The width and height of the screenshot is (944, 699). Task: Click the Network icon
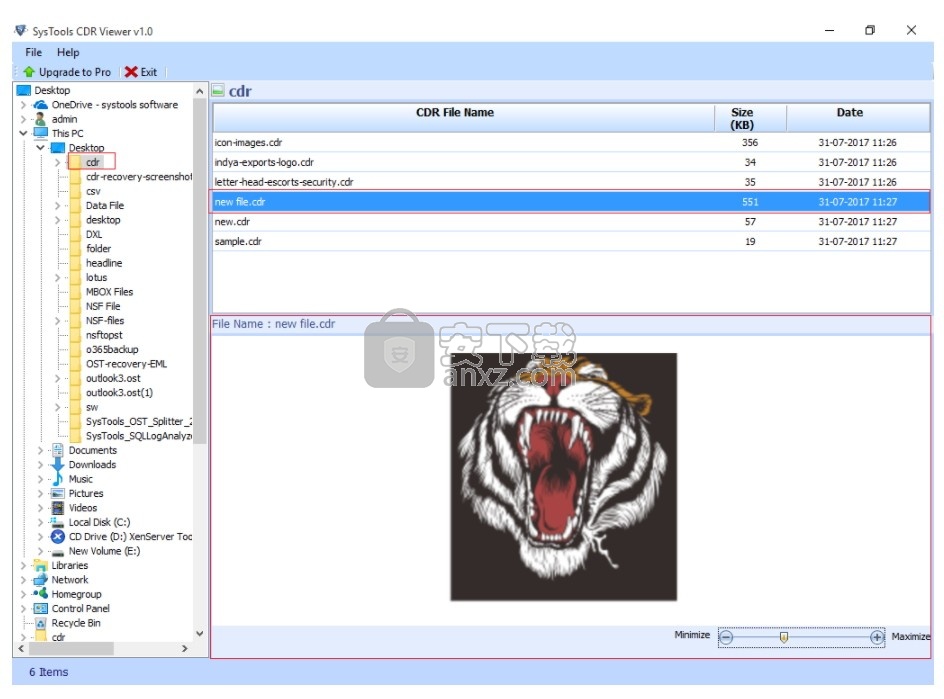(x=40, y=580)
